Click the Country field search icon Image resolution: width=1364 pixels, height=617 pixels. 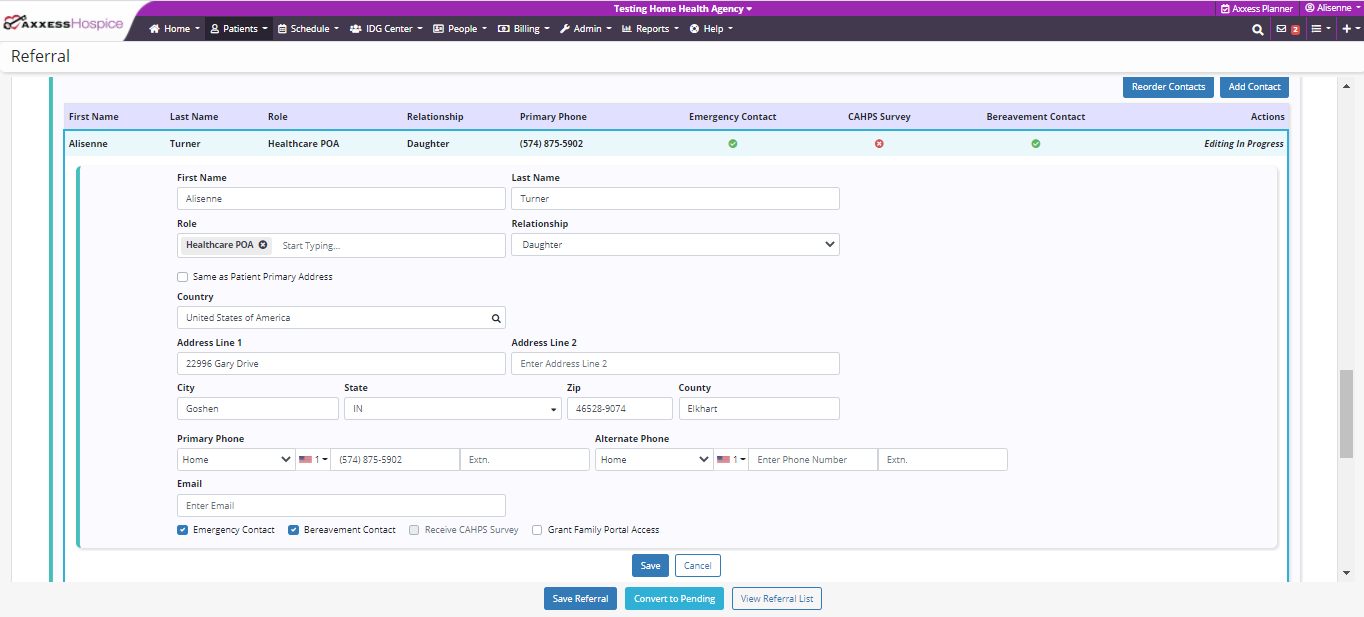coord(495,318)
